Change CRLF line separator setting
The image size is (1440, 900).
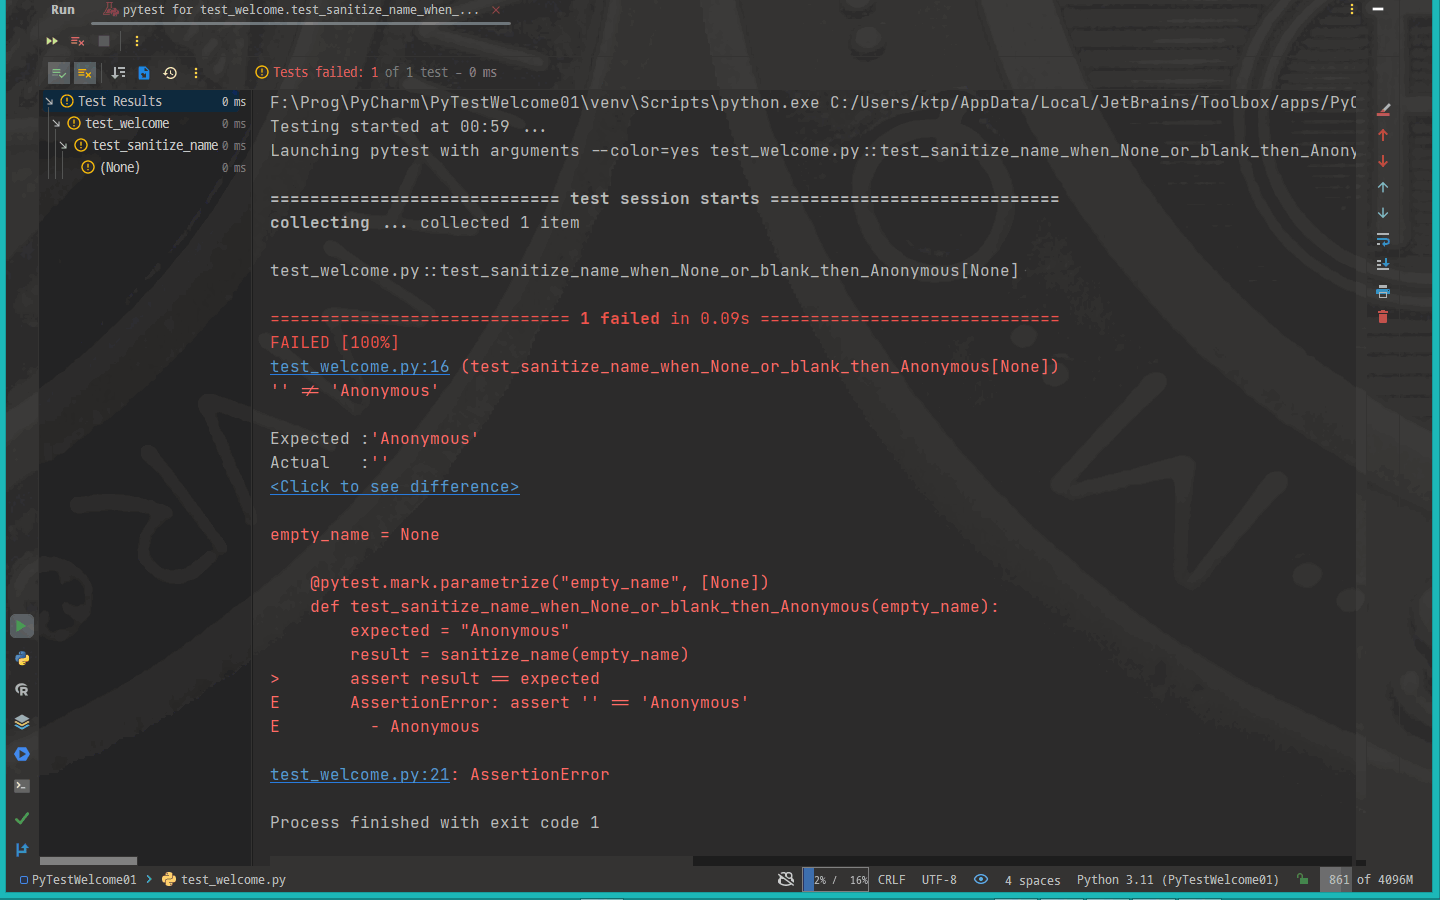892,880
